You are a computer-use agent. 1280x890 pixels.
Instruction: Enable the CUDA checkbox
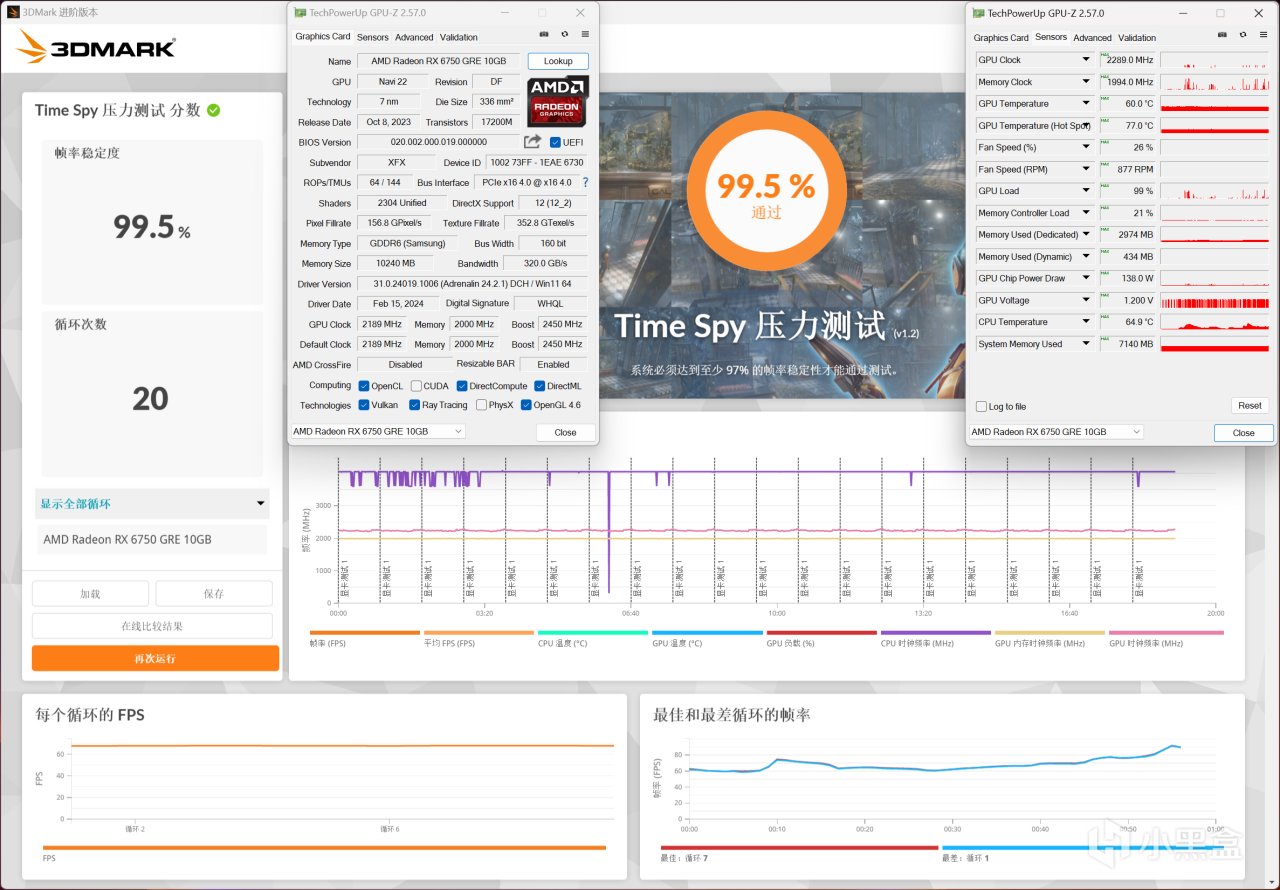tap(416, 386)
